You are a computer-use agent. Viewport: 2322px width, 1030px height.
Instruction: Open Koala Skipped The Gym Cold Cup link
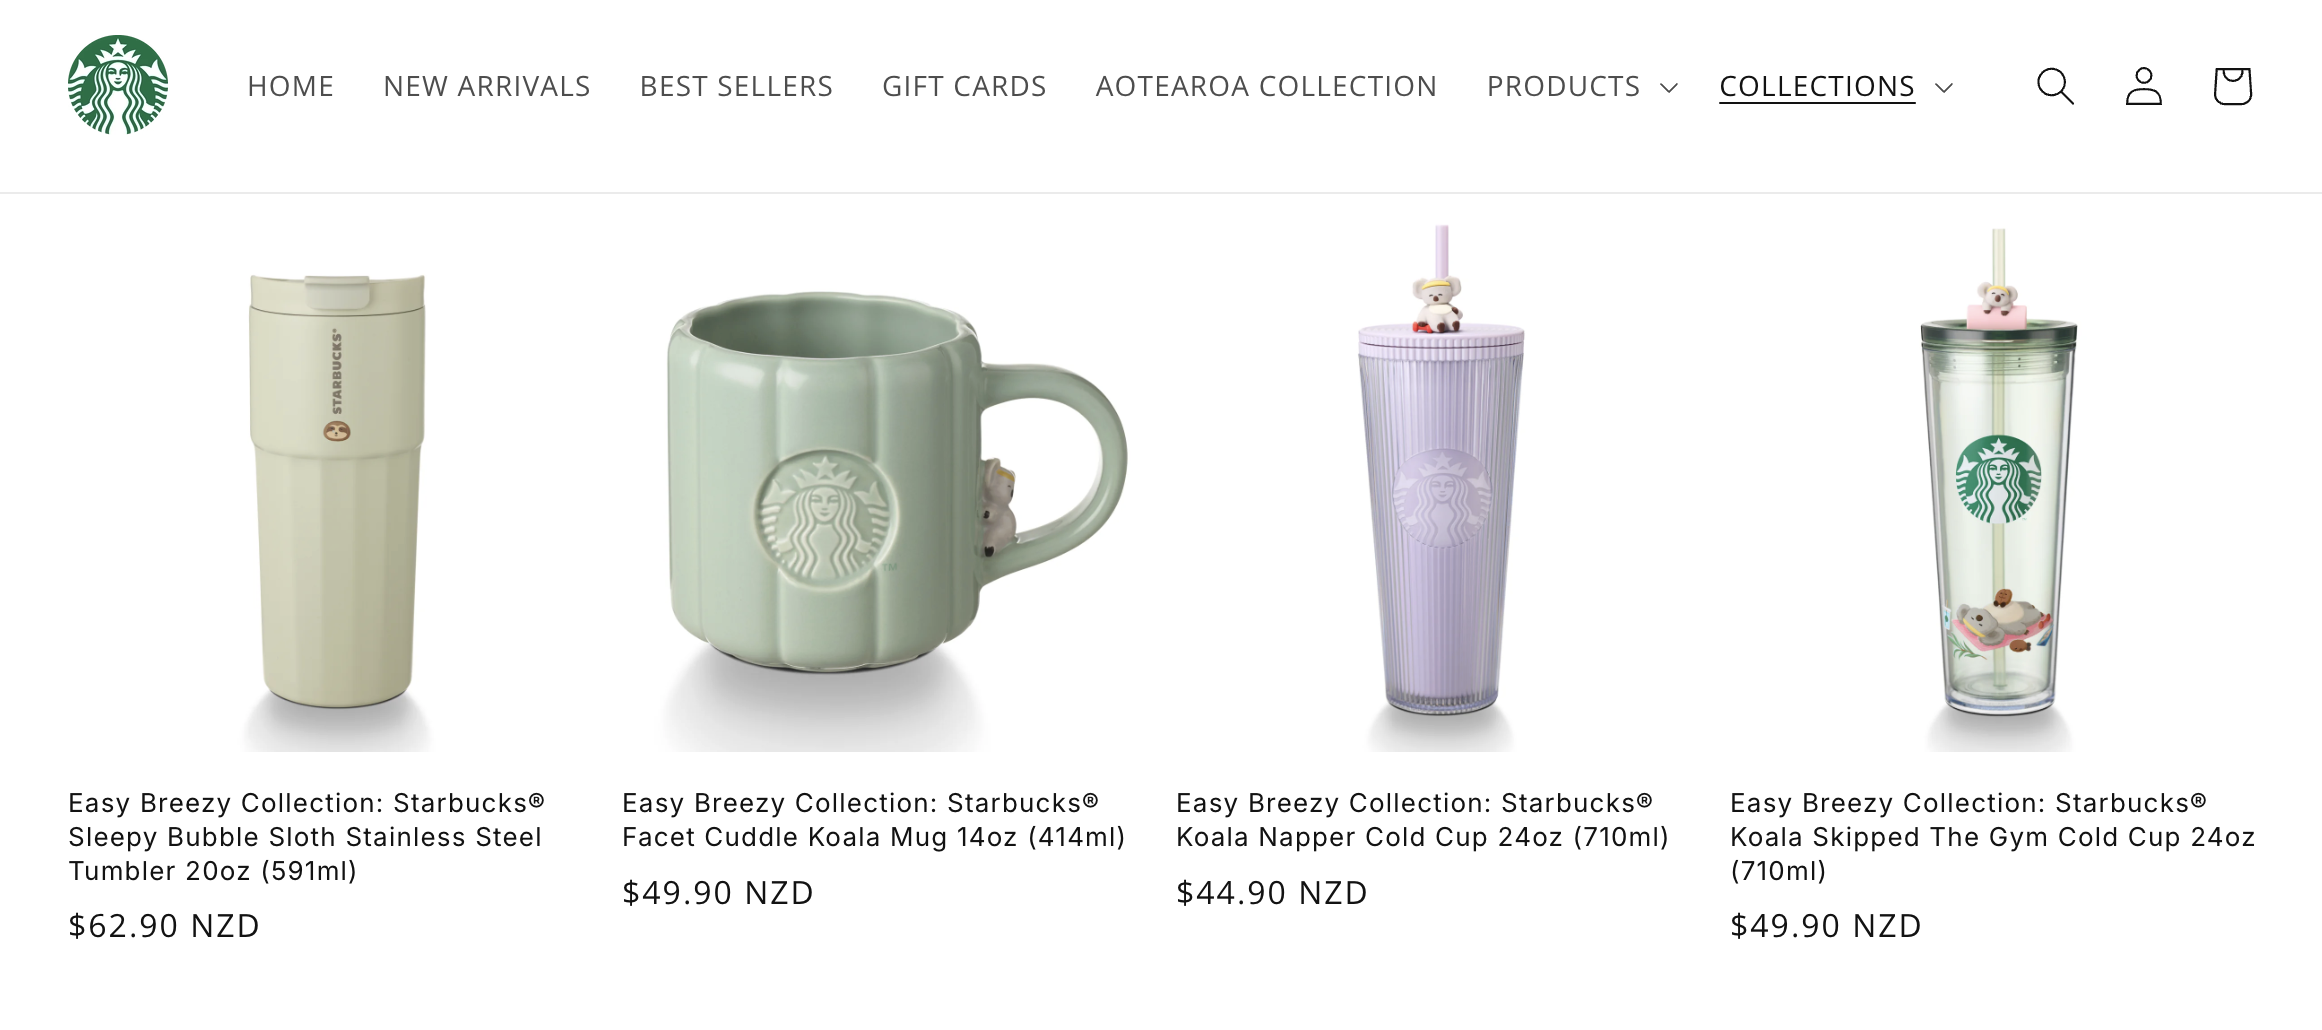click(1992, 837)
